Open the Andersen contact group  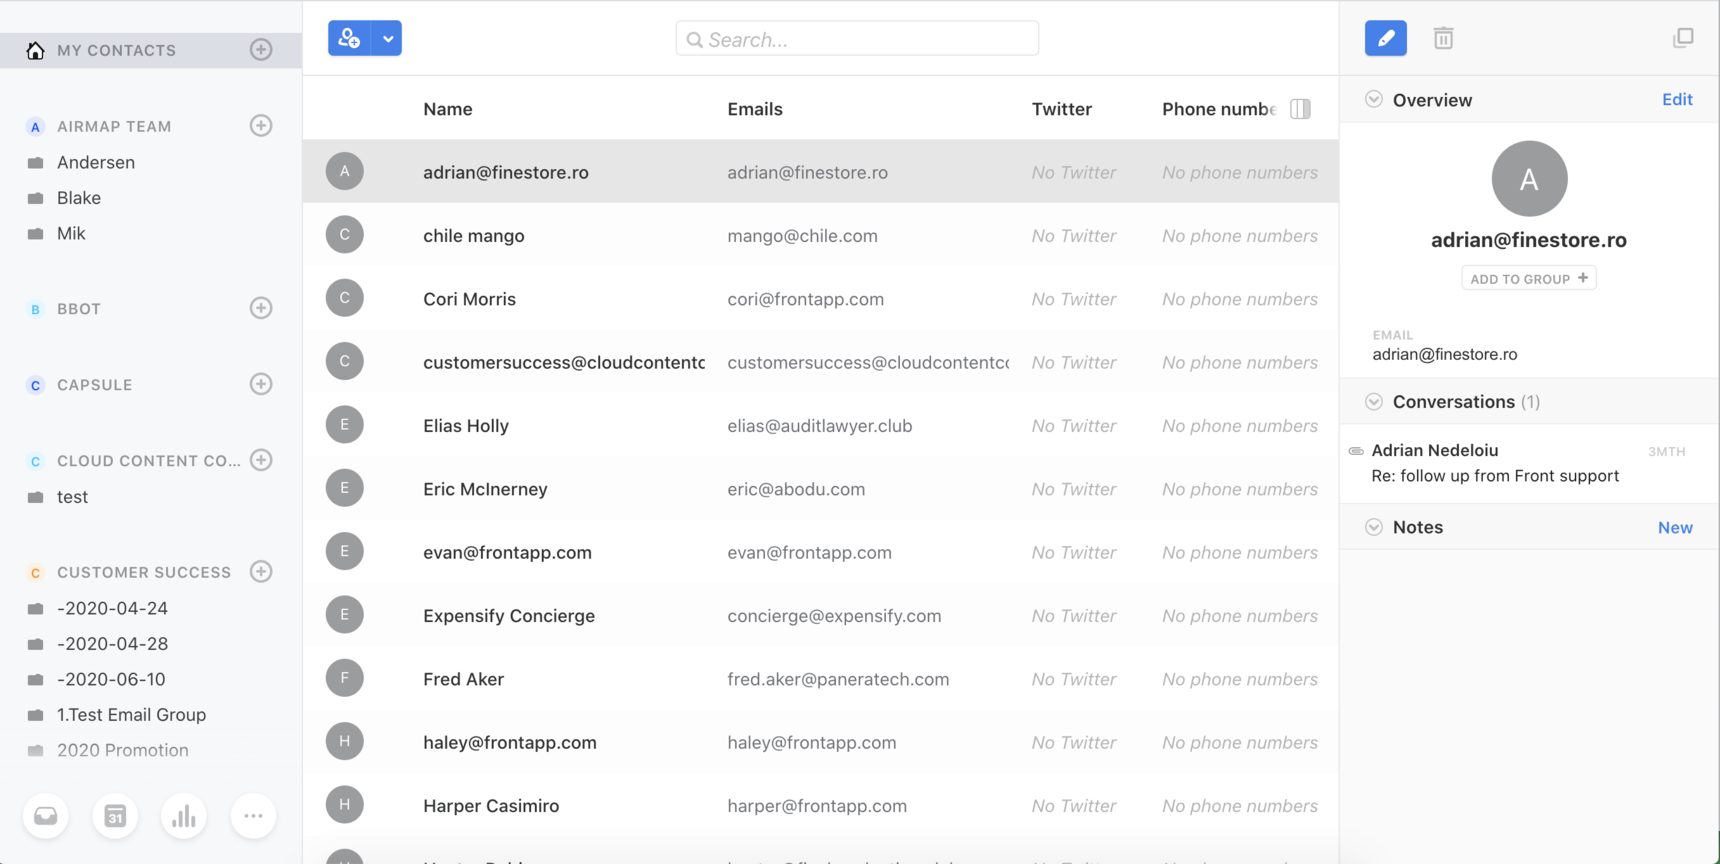coord(96,162)
